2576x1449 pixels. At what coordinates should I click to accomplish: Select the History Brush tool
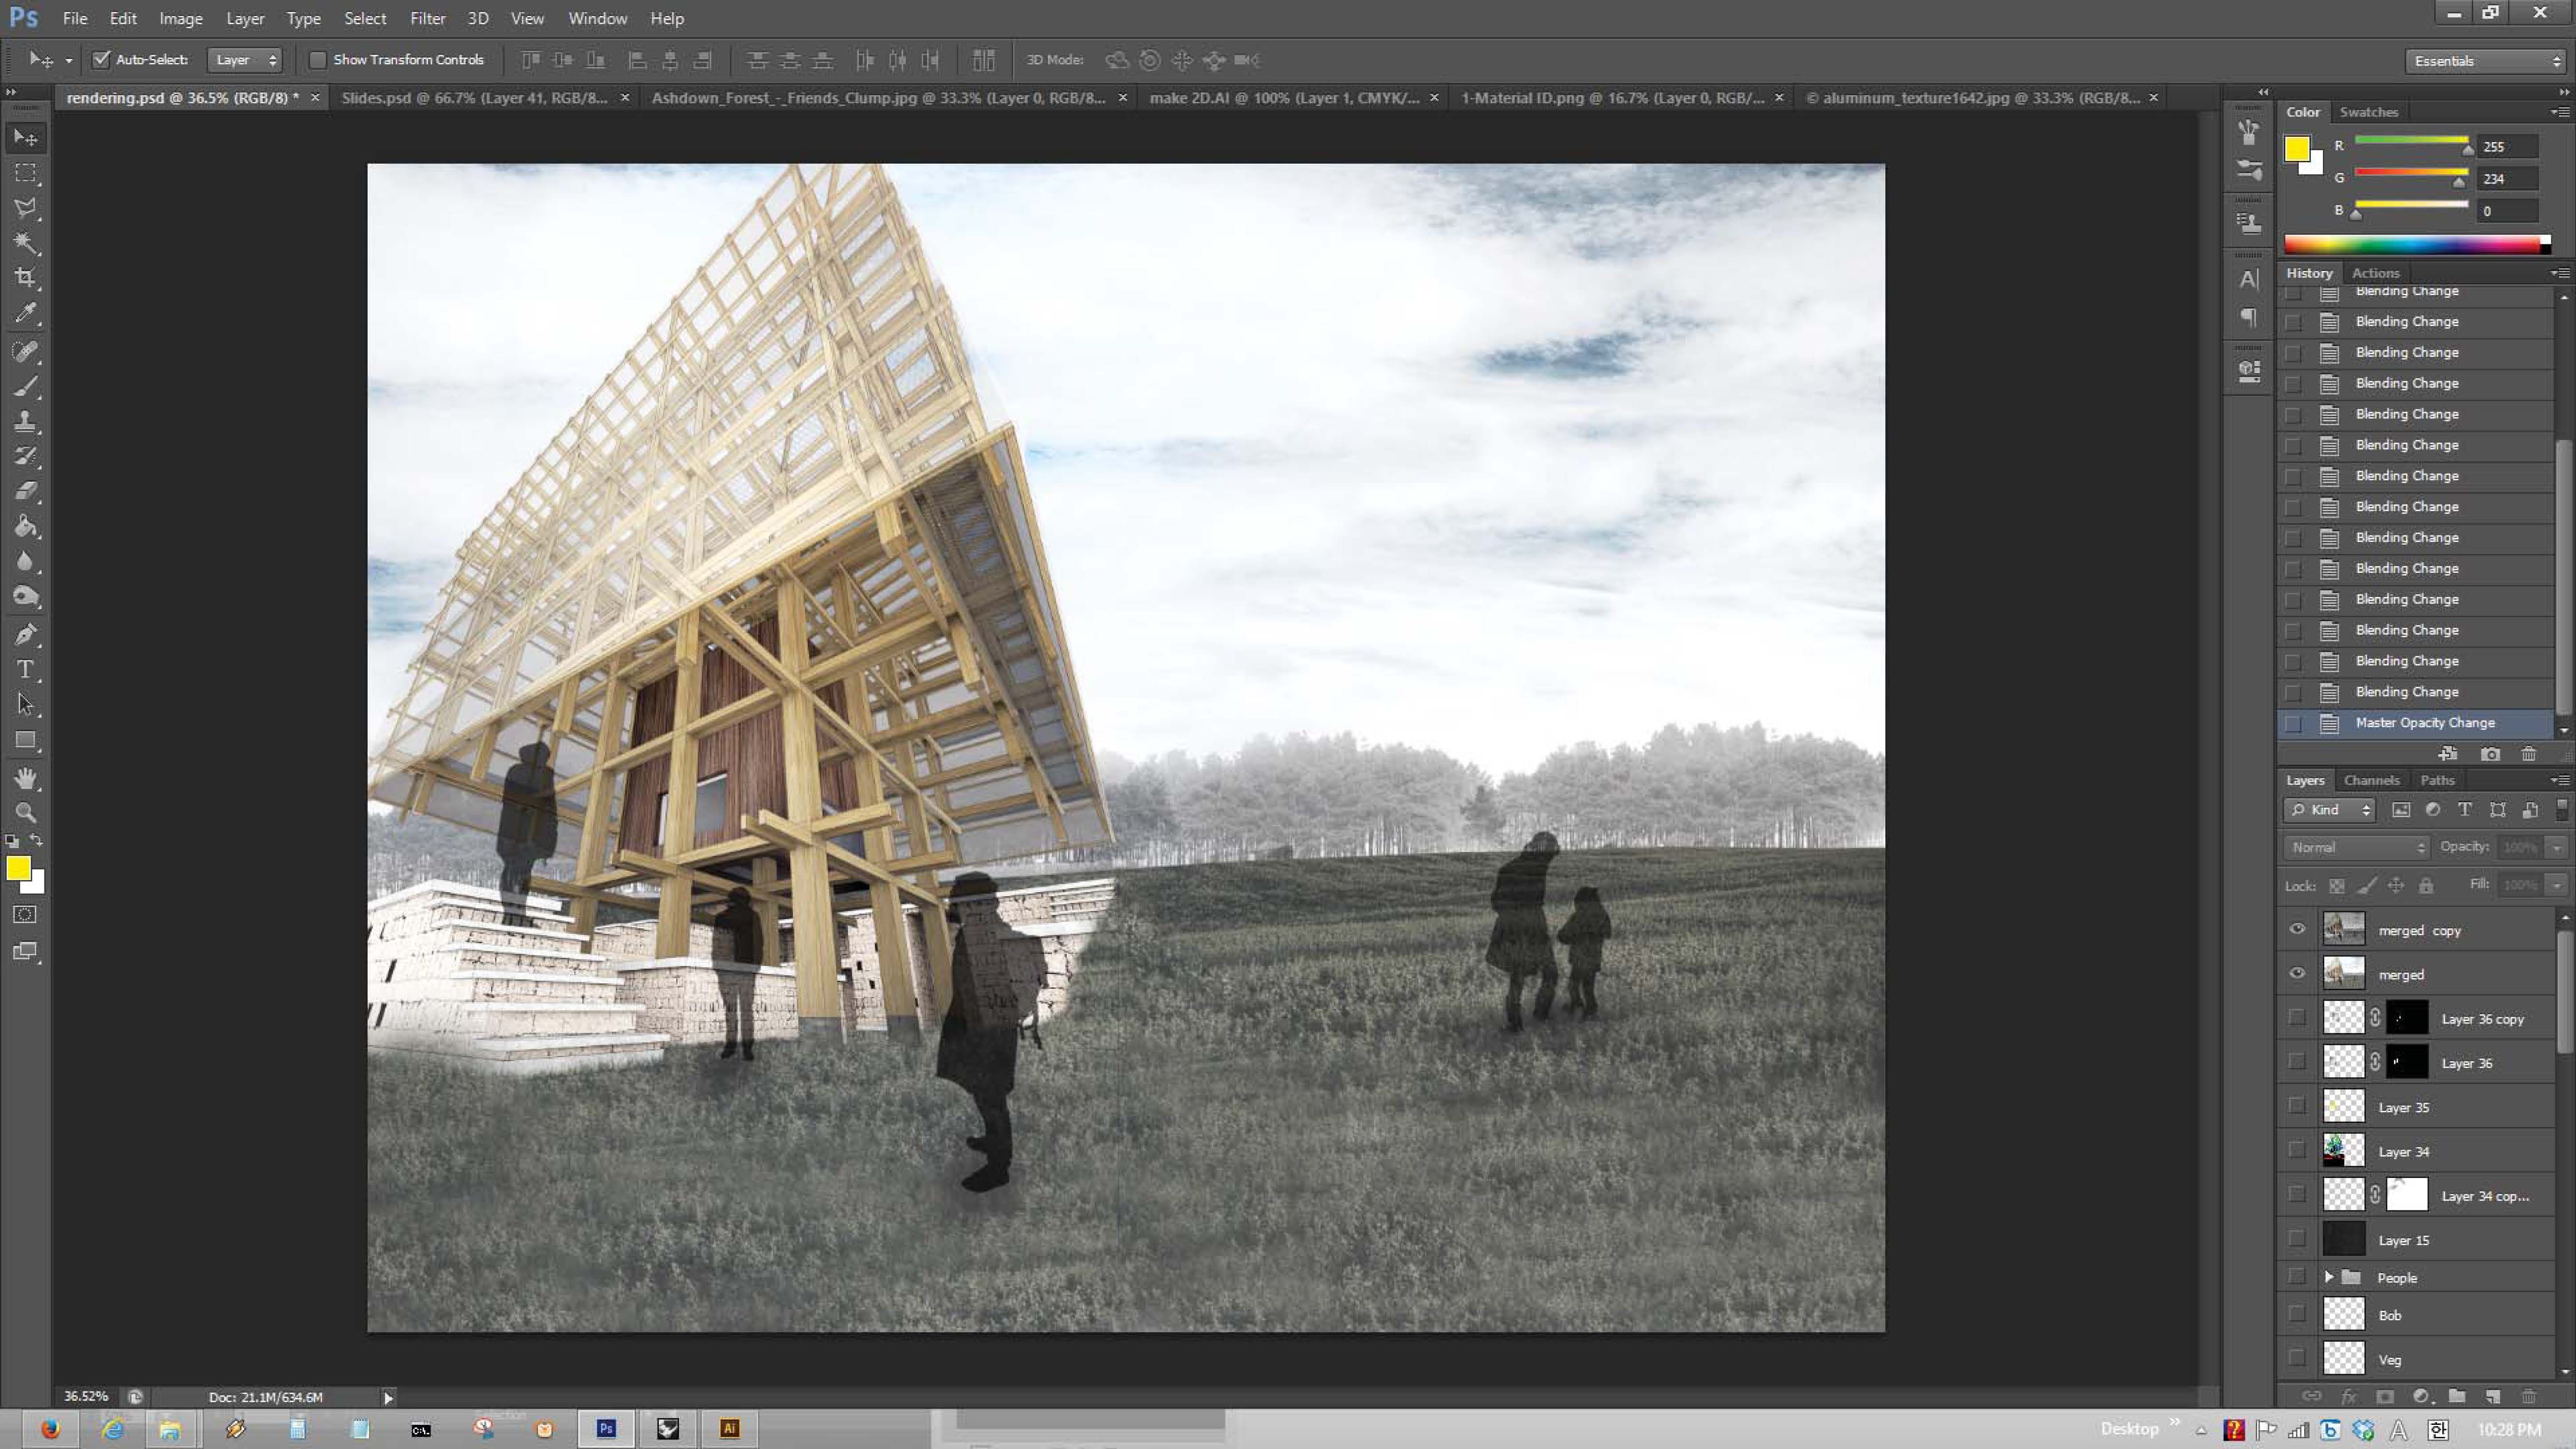coord(26,456)
